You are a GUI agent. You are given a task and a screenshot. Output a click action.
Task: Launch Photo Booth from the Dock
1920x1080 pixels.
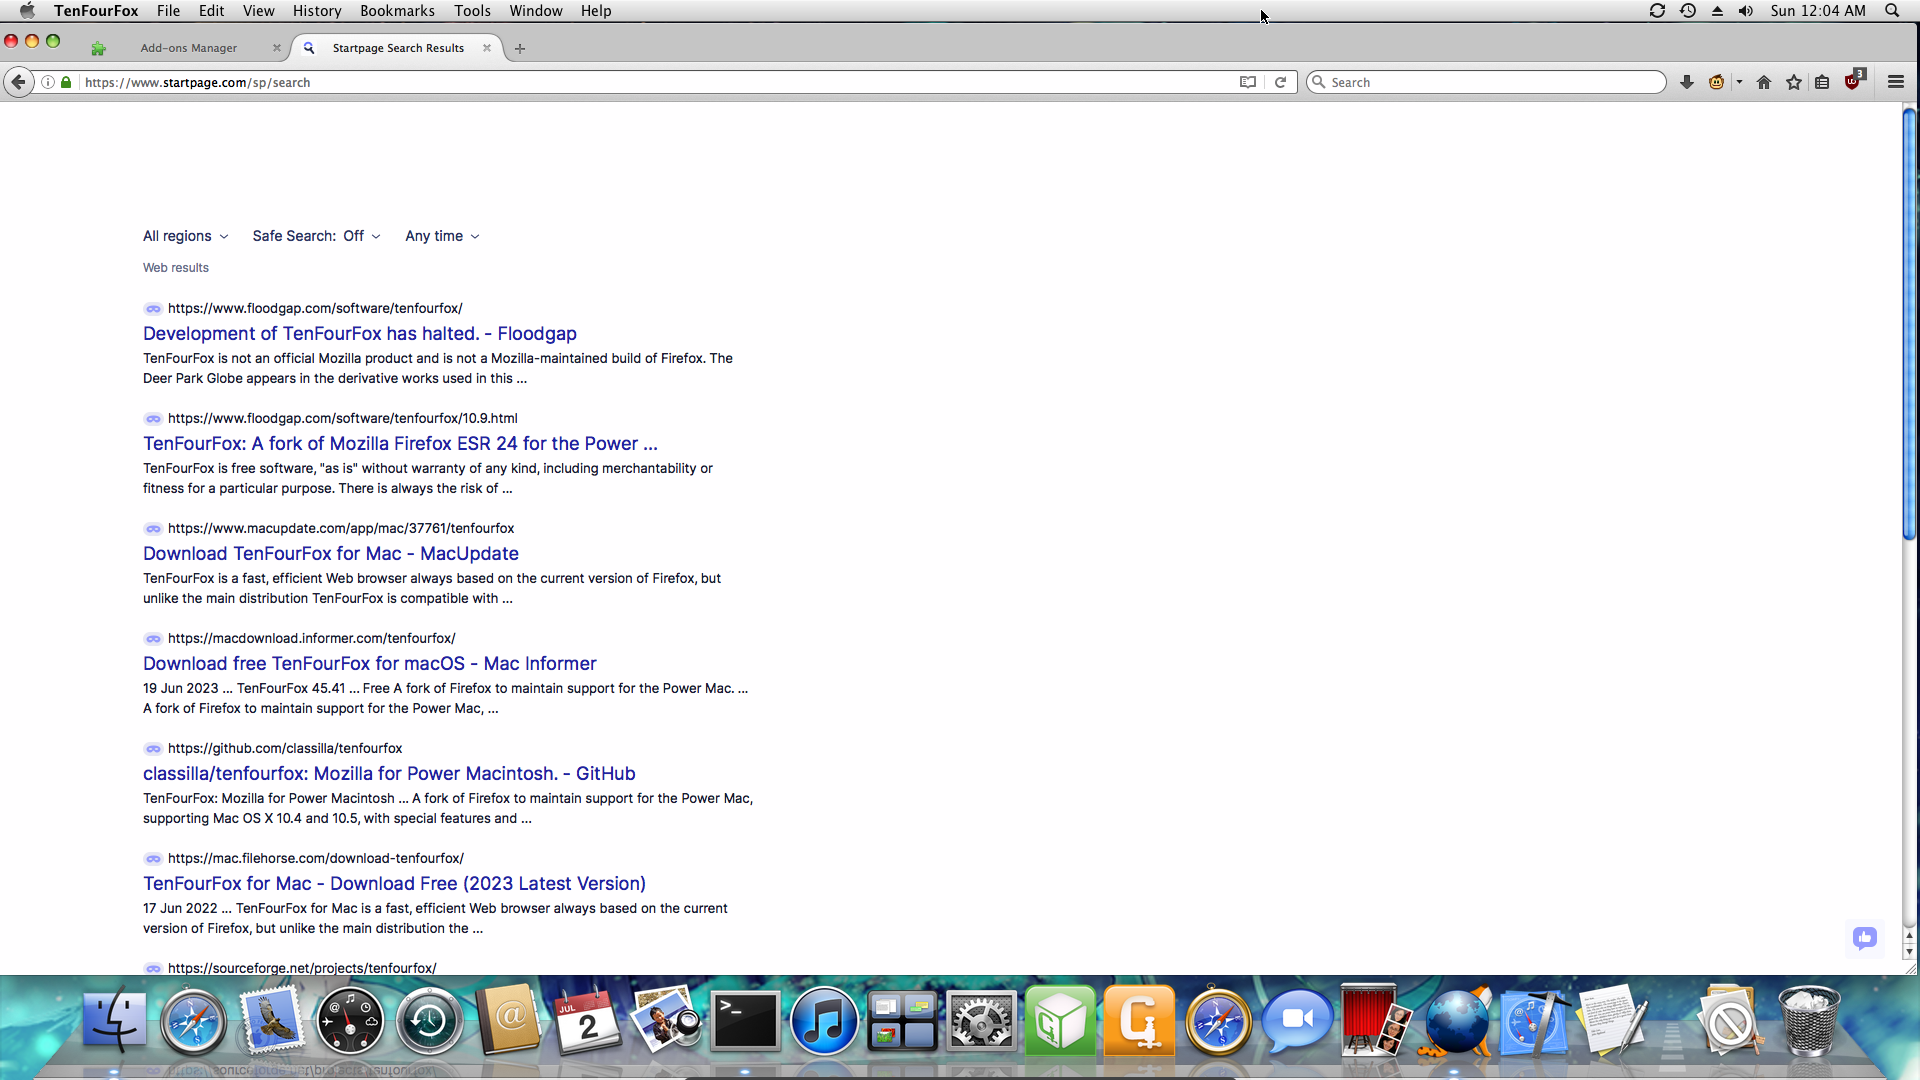(x=1376, y=1021)
